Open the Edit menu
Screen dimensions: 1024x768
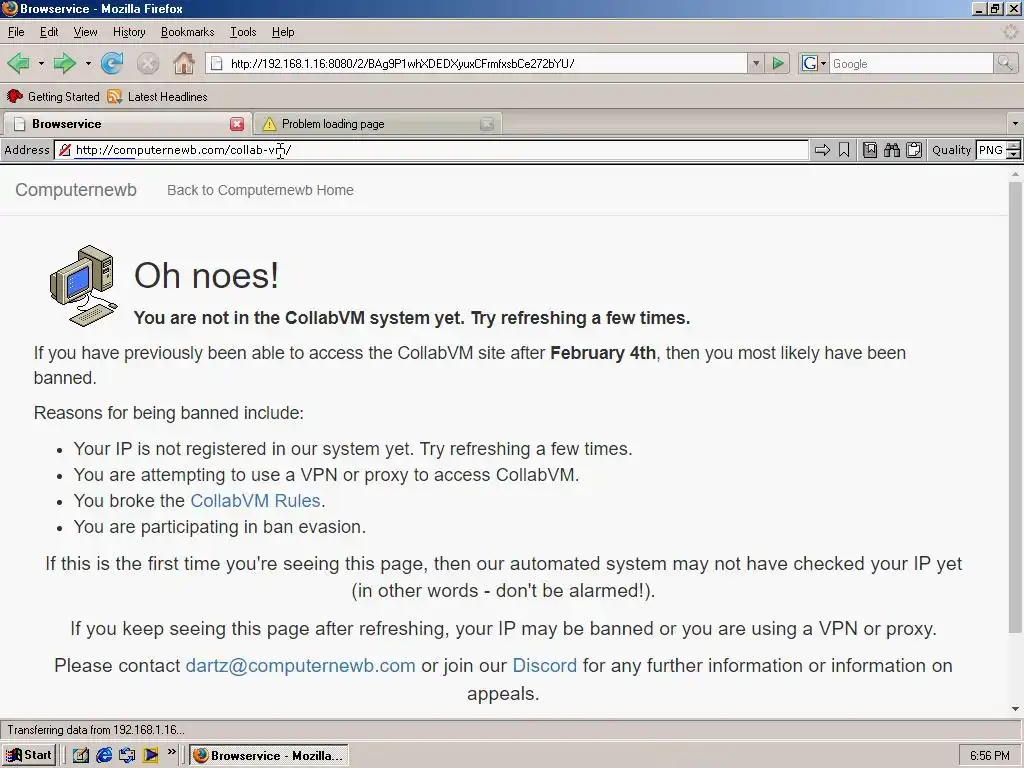(x=49, y=32)
